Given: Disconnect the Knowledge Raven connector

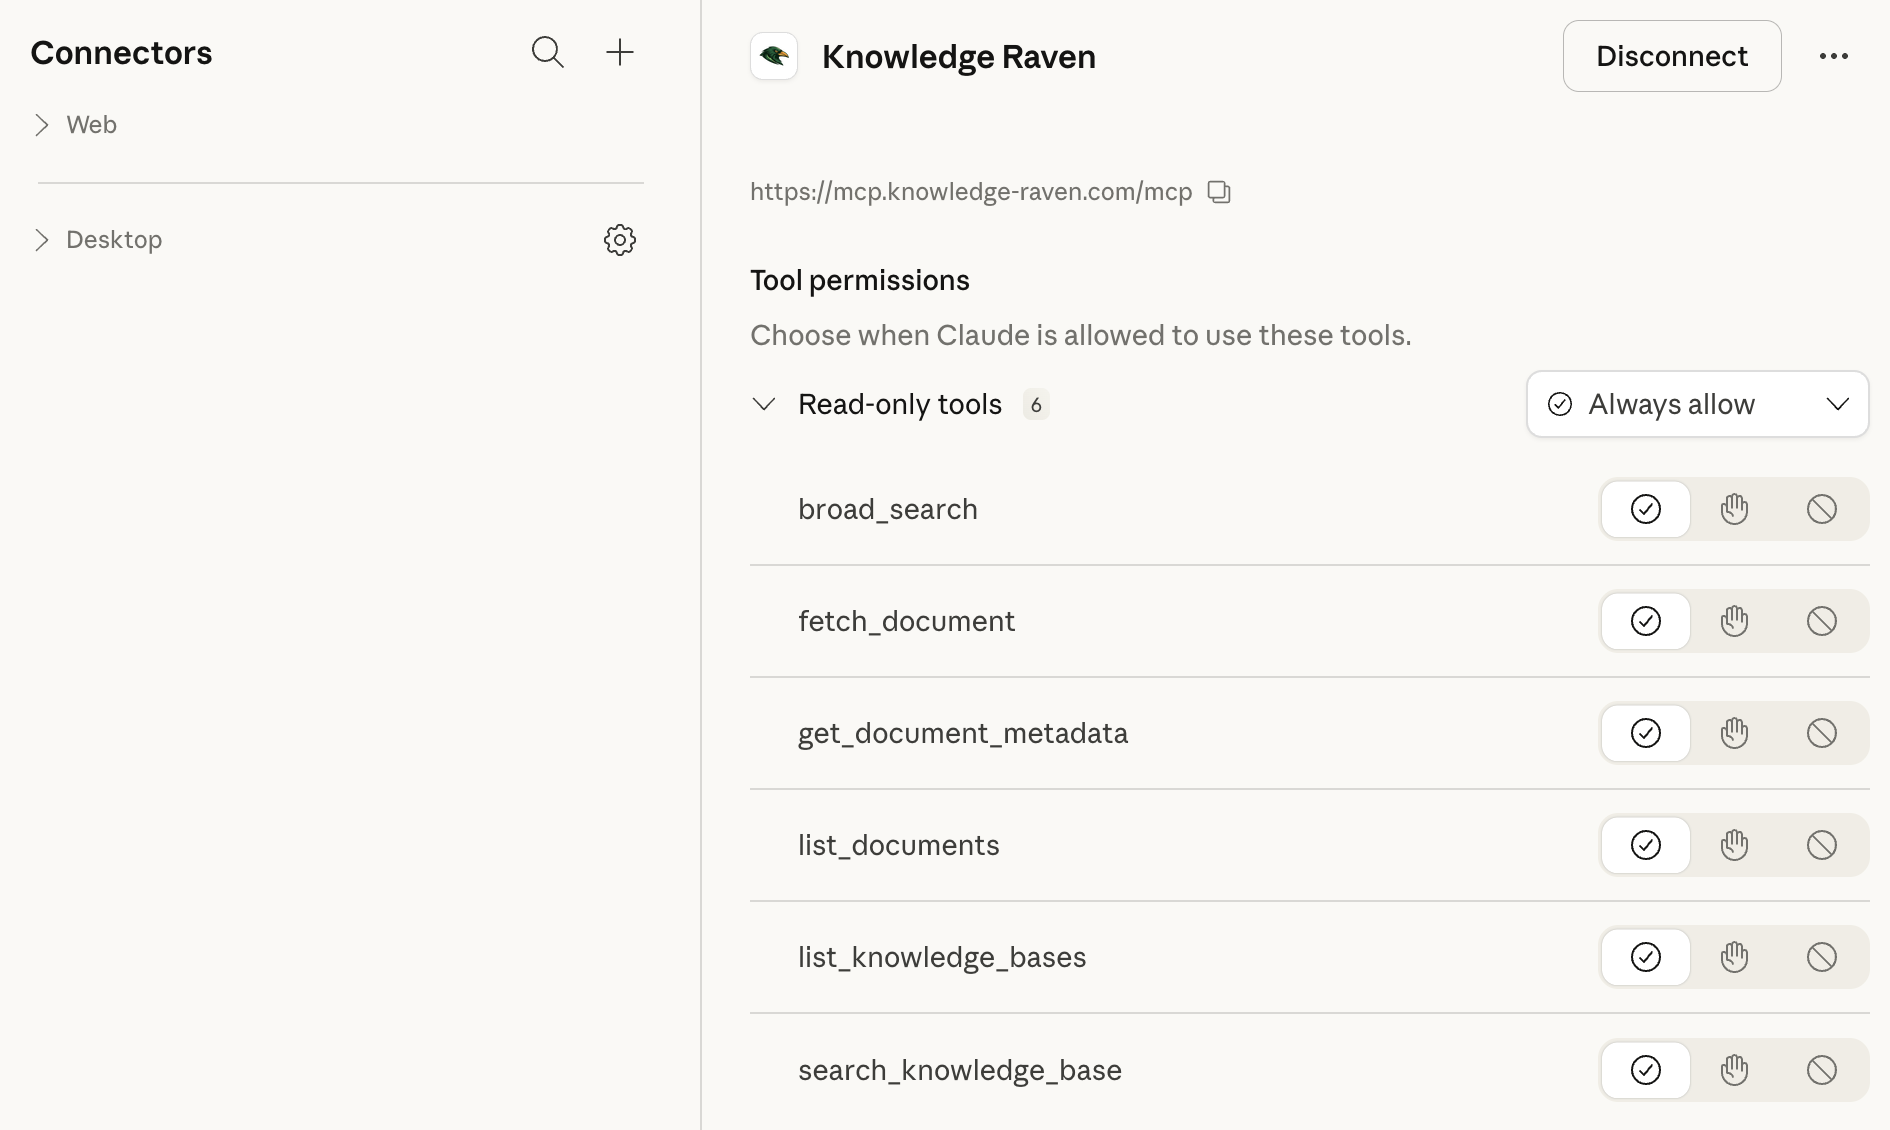Looking at the screenshot, I should 1671,56.
